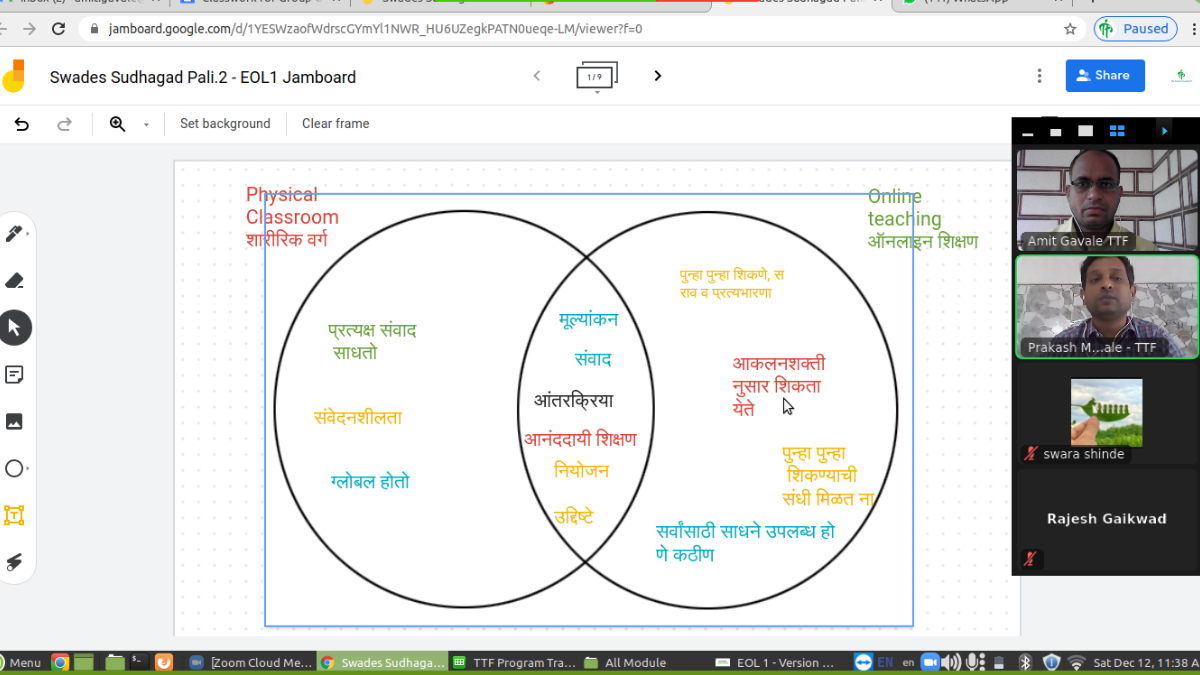Choose the Circle shape tool

tap(14, 469)
